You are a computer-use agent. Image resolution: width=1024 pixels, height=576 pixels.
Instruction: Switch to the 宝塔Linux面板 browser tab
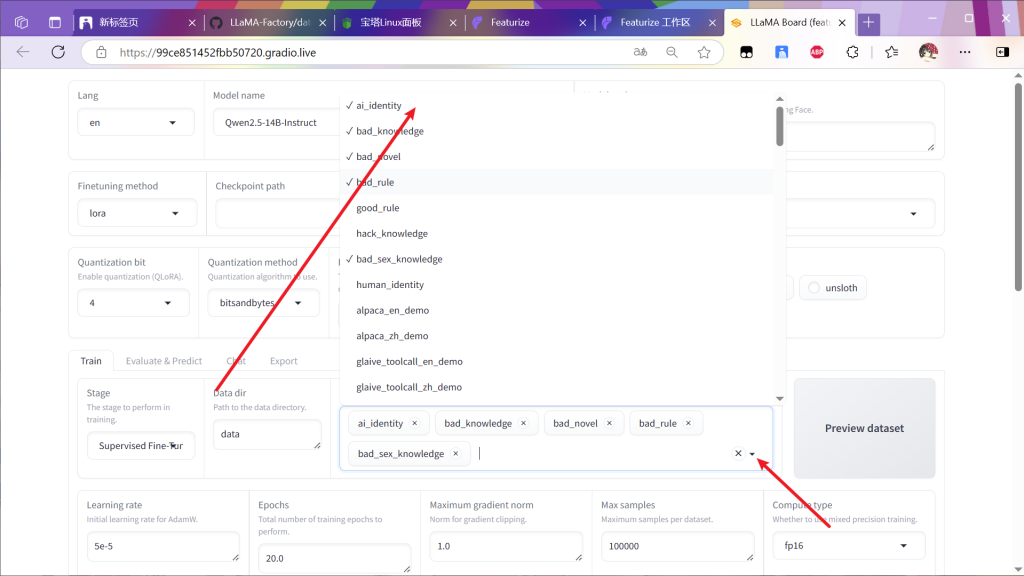(x=398, y=23)
